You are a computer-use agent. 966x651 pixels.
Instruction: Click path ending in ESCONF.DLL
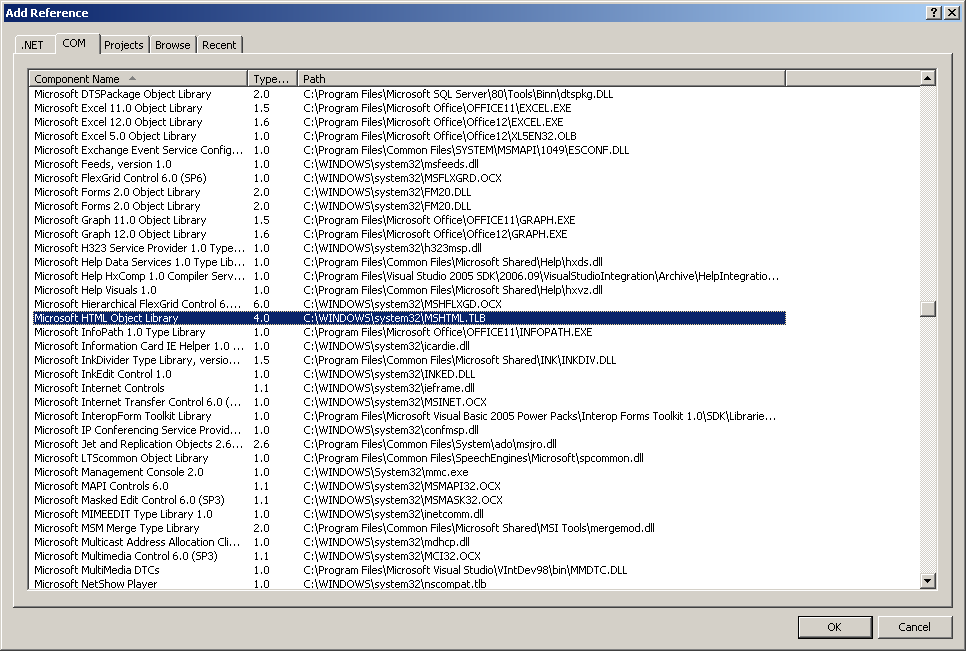pyautogui.click(x=466, y=150)
